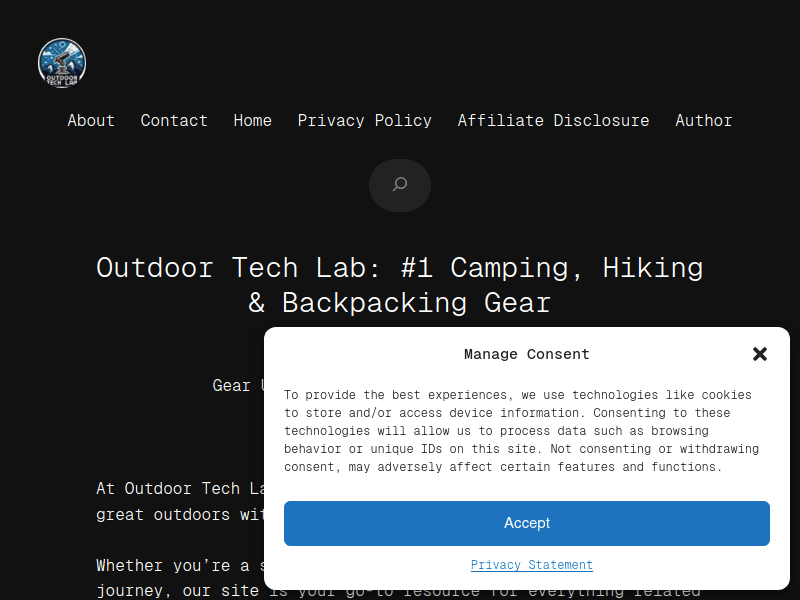Click the Outdoor Tech Lab heading text

pyautogui.click(x=400, y=285)
